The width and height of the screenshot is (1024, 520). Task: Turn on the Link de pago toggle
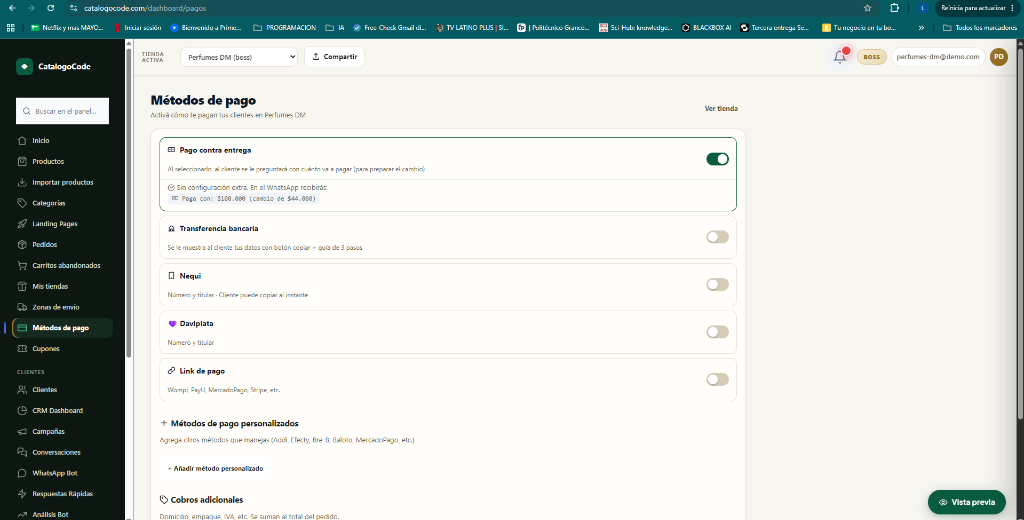coord(717,380)
